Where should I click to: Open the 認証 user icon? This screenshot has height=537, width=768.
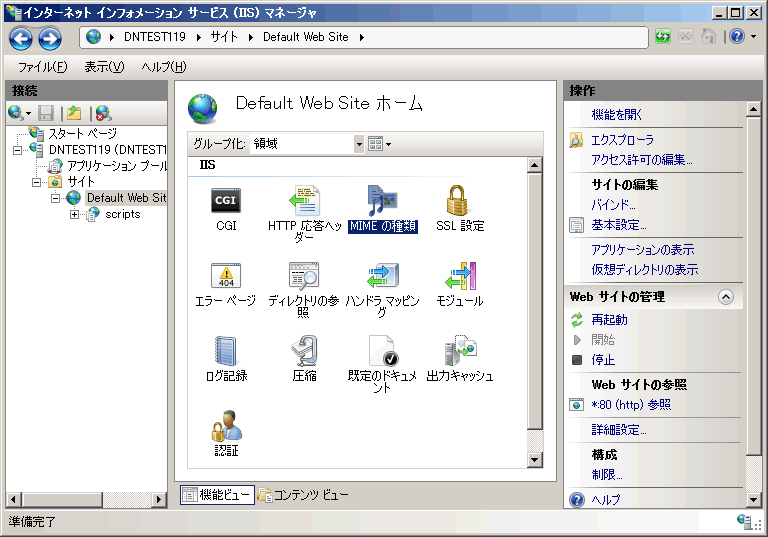226,426
